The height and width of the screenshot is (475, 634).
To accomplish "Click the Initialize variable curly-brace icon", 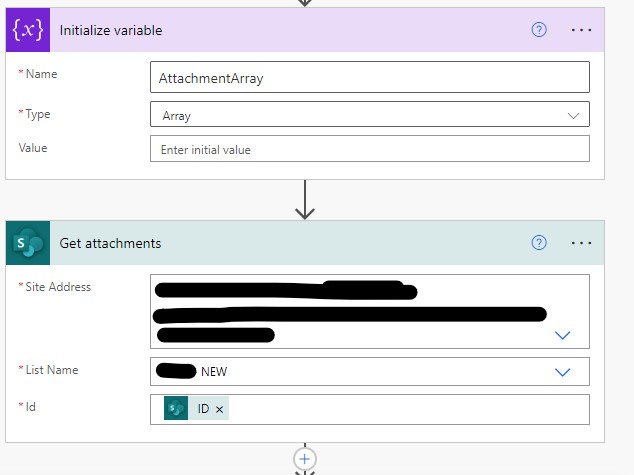I will (x=28, y=30).
